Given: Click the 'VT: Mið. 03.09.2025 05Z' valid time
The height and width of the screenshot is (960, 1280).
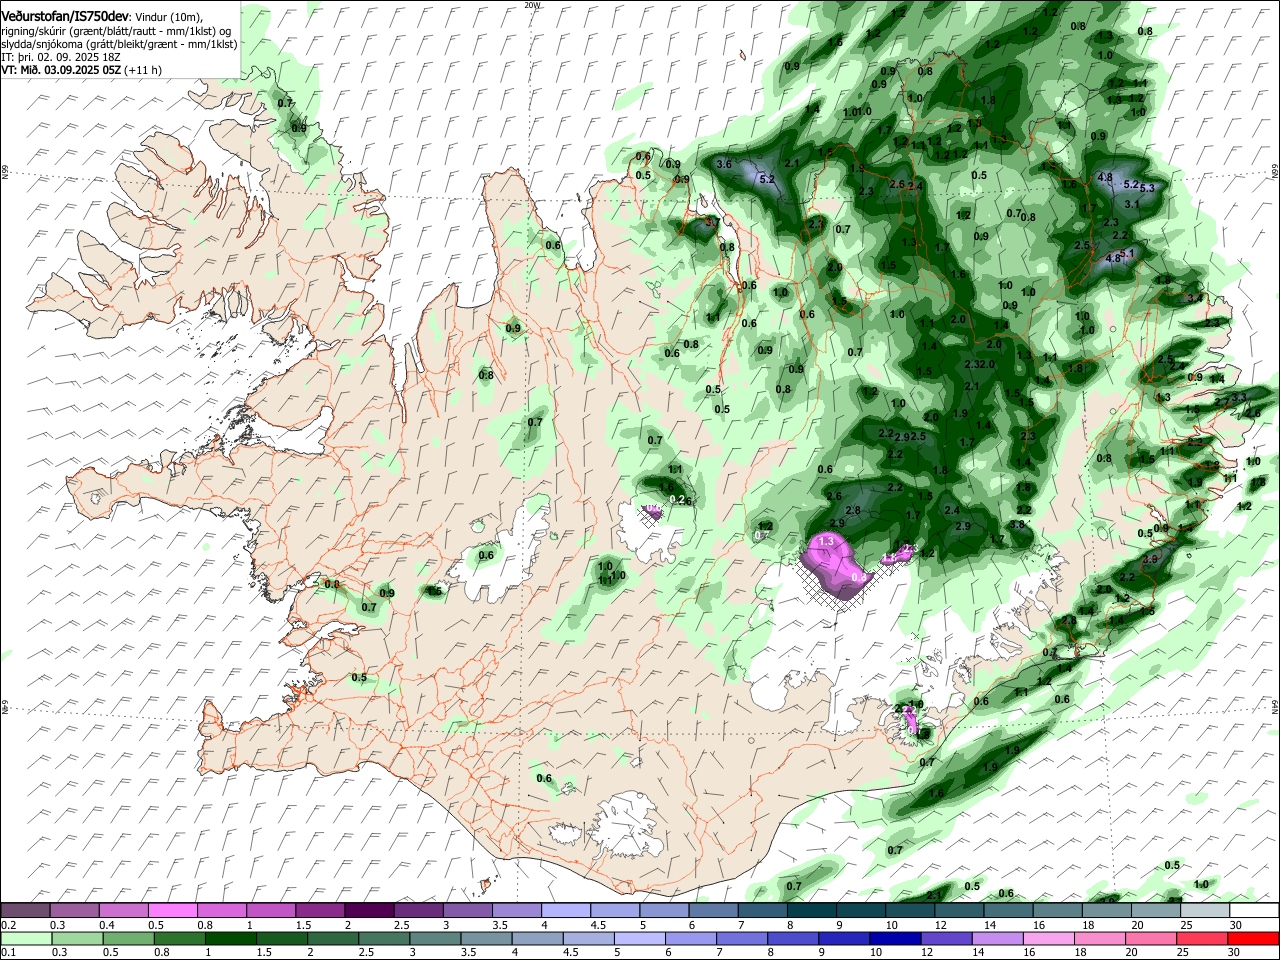Looking at the screenshot, I should [61, 70].
